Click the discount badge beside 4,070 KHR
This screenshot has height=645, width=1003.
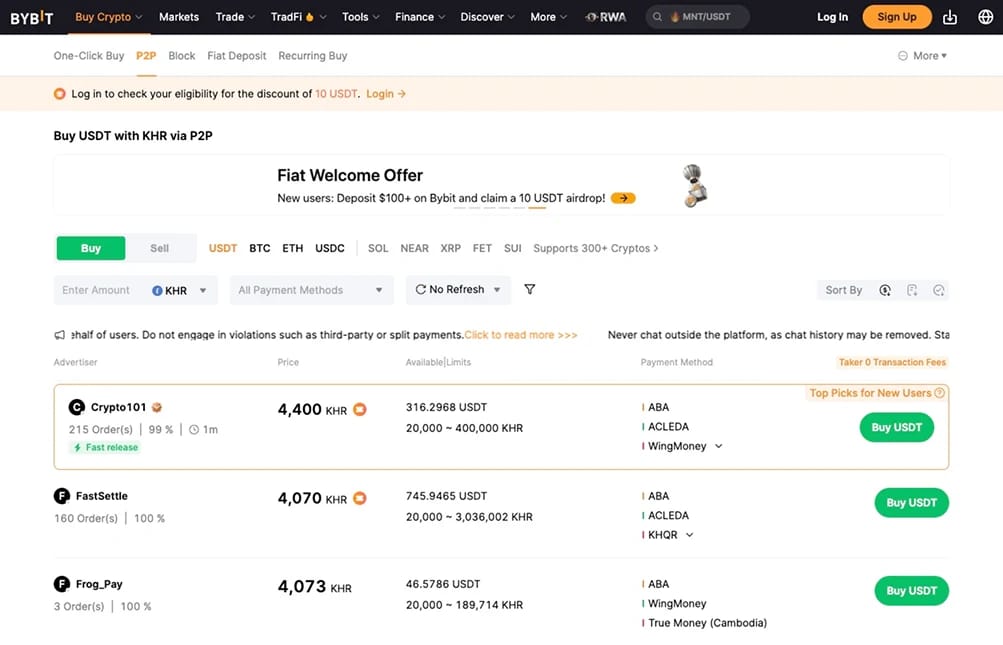click(360, 498)
